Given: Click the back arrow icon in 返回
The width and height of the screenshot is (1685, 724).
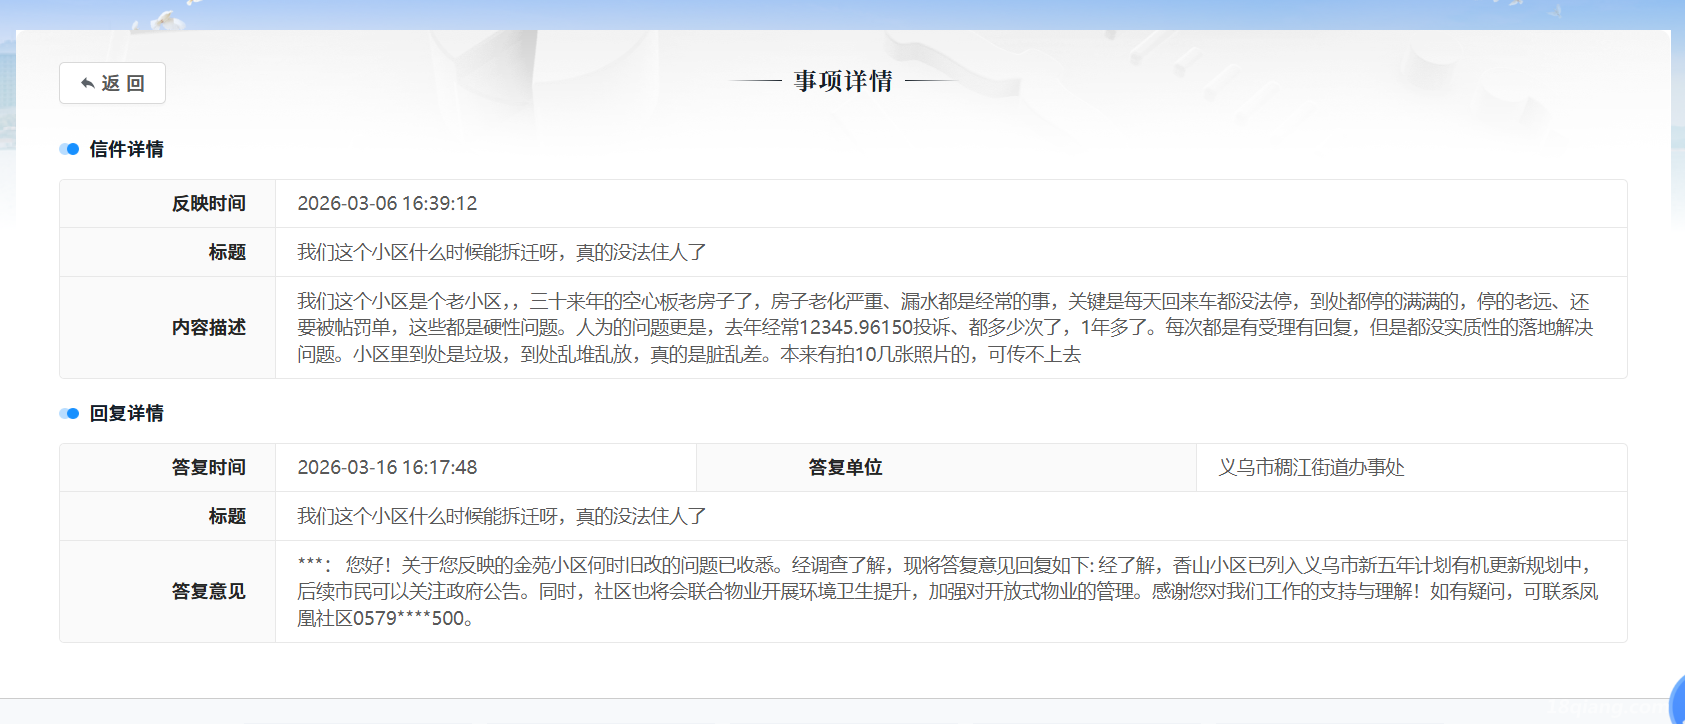Looking at the screenshot, I should [88, 83].
